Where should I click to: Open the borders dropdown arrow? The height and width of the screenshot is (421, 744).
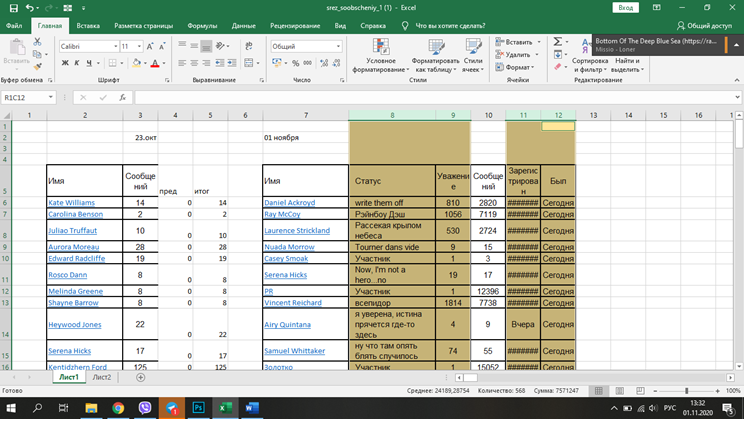pos(121,63)
